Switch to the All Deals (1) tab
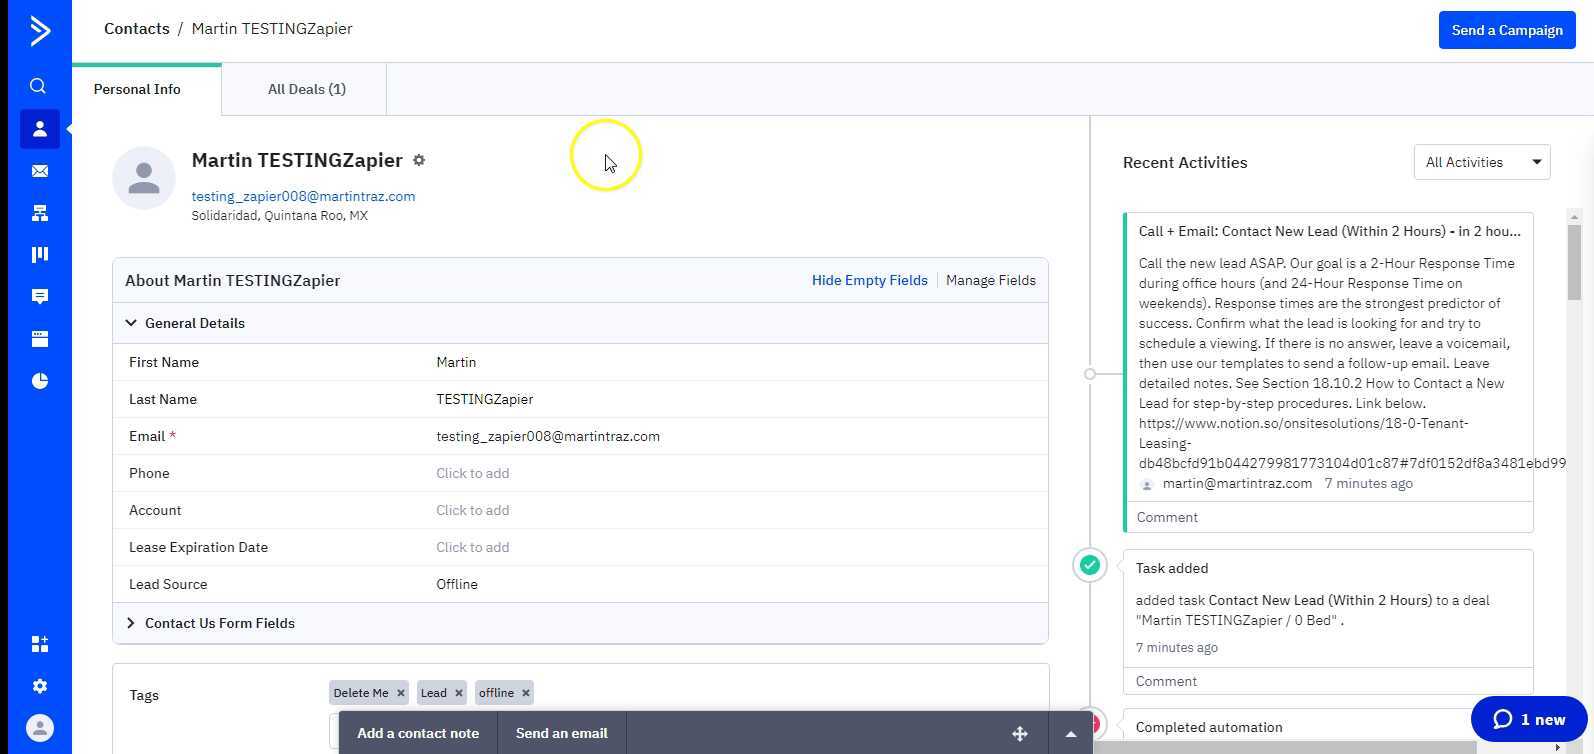Viewport: 1594px width, 754px height. click(x=306, y=89)
